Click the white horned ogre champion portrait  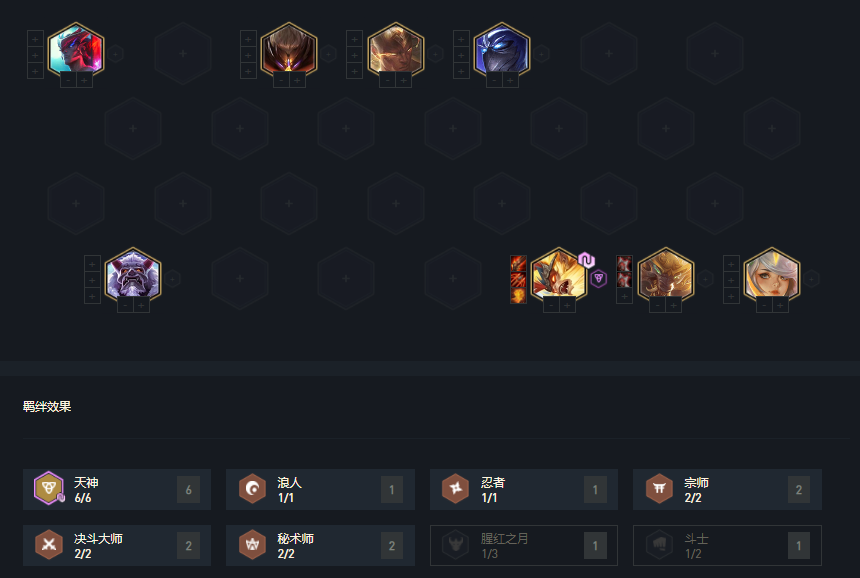[x=133, y=274]
